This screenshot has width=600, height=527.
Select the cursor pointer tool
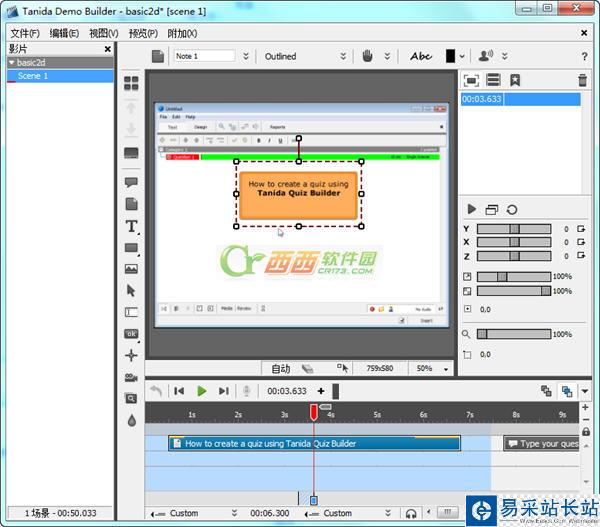(131, 290)
